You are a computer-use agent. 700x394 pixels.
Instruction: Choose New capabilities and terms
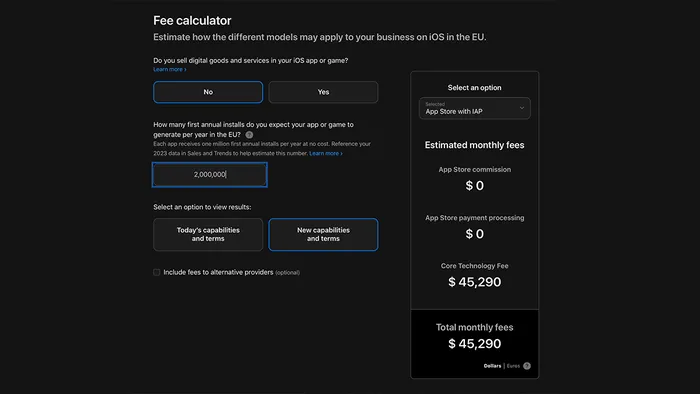(x=323, y=234)
